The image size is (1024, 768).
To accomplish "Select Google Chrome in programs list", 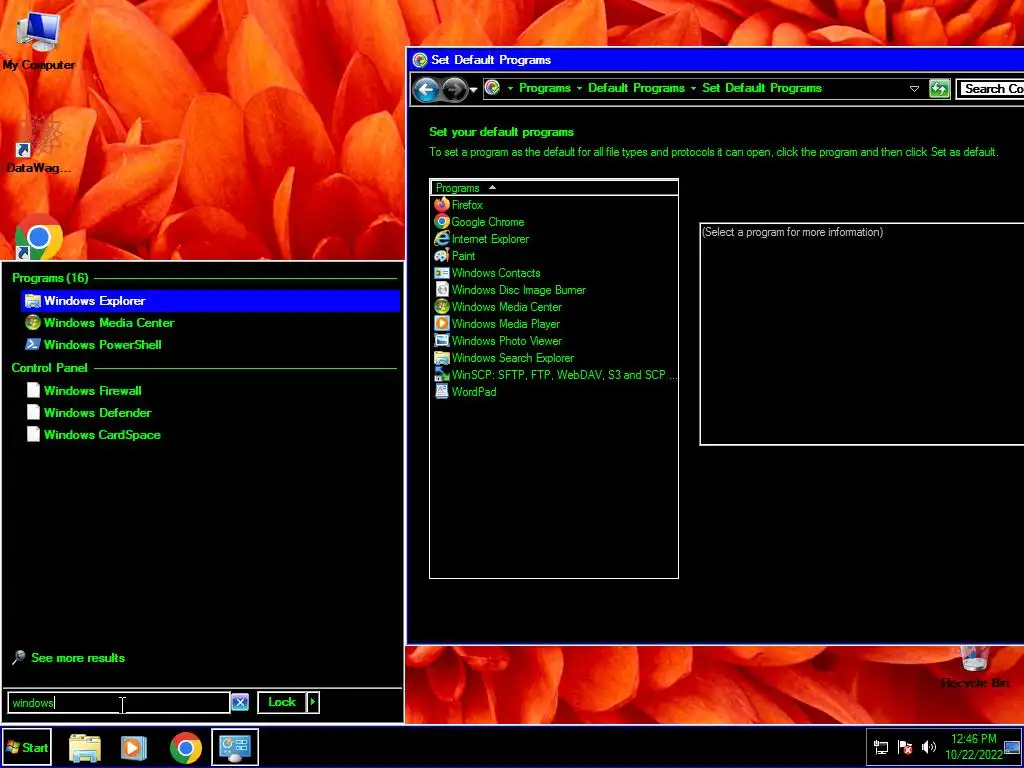I will pyautogui.click(x=488, y=221).
